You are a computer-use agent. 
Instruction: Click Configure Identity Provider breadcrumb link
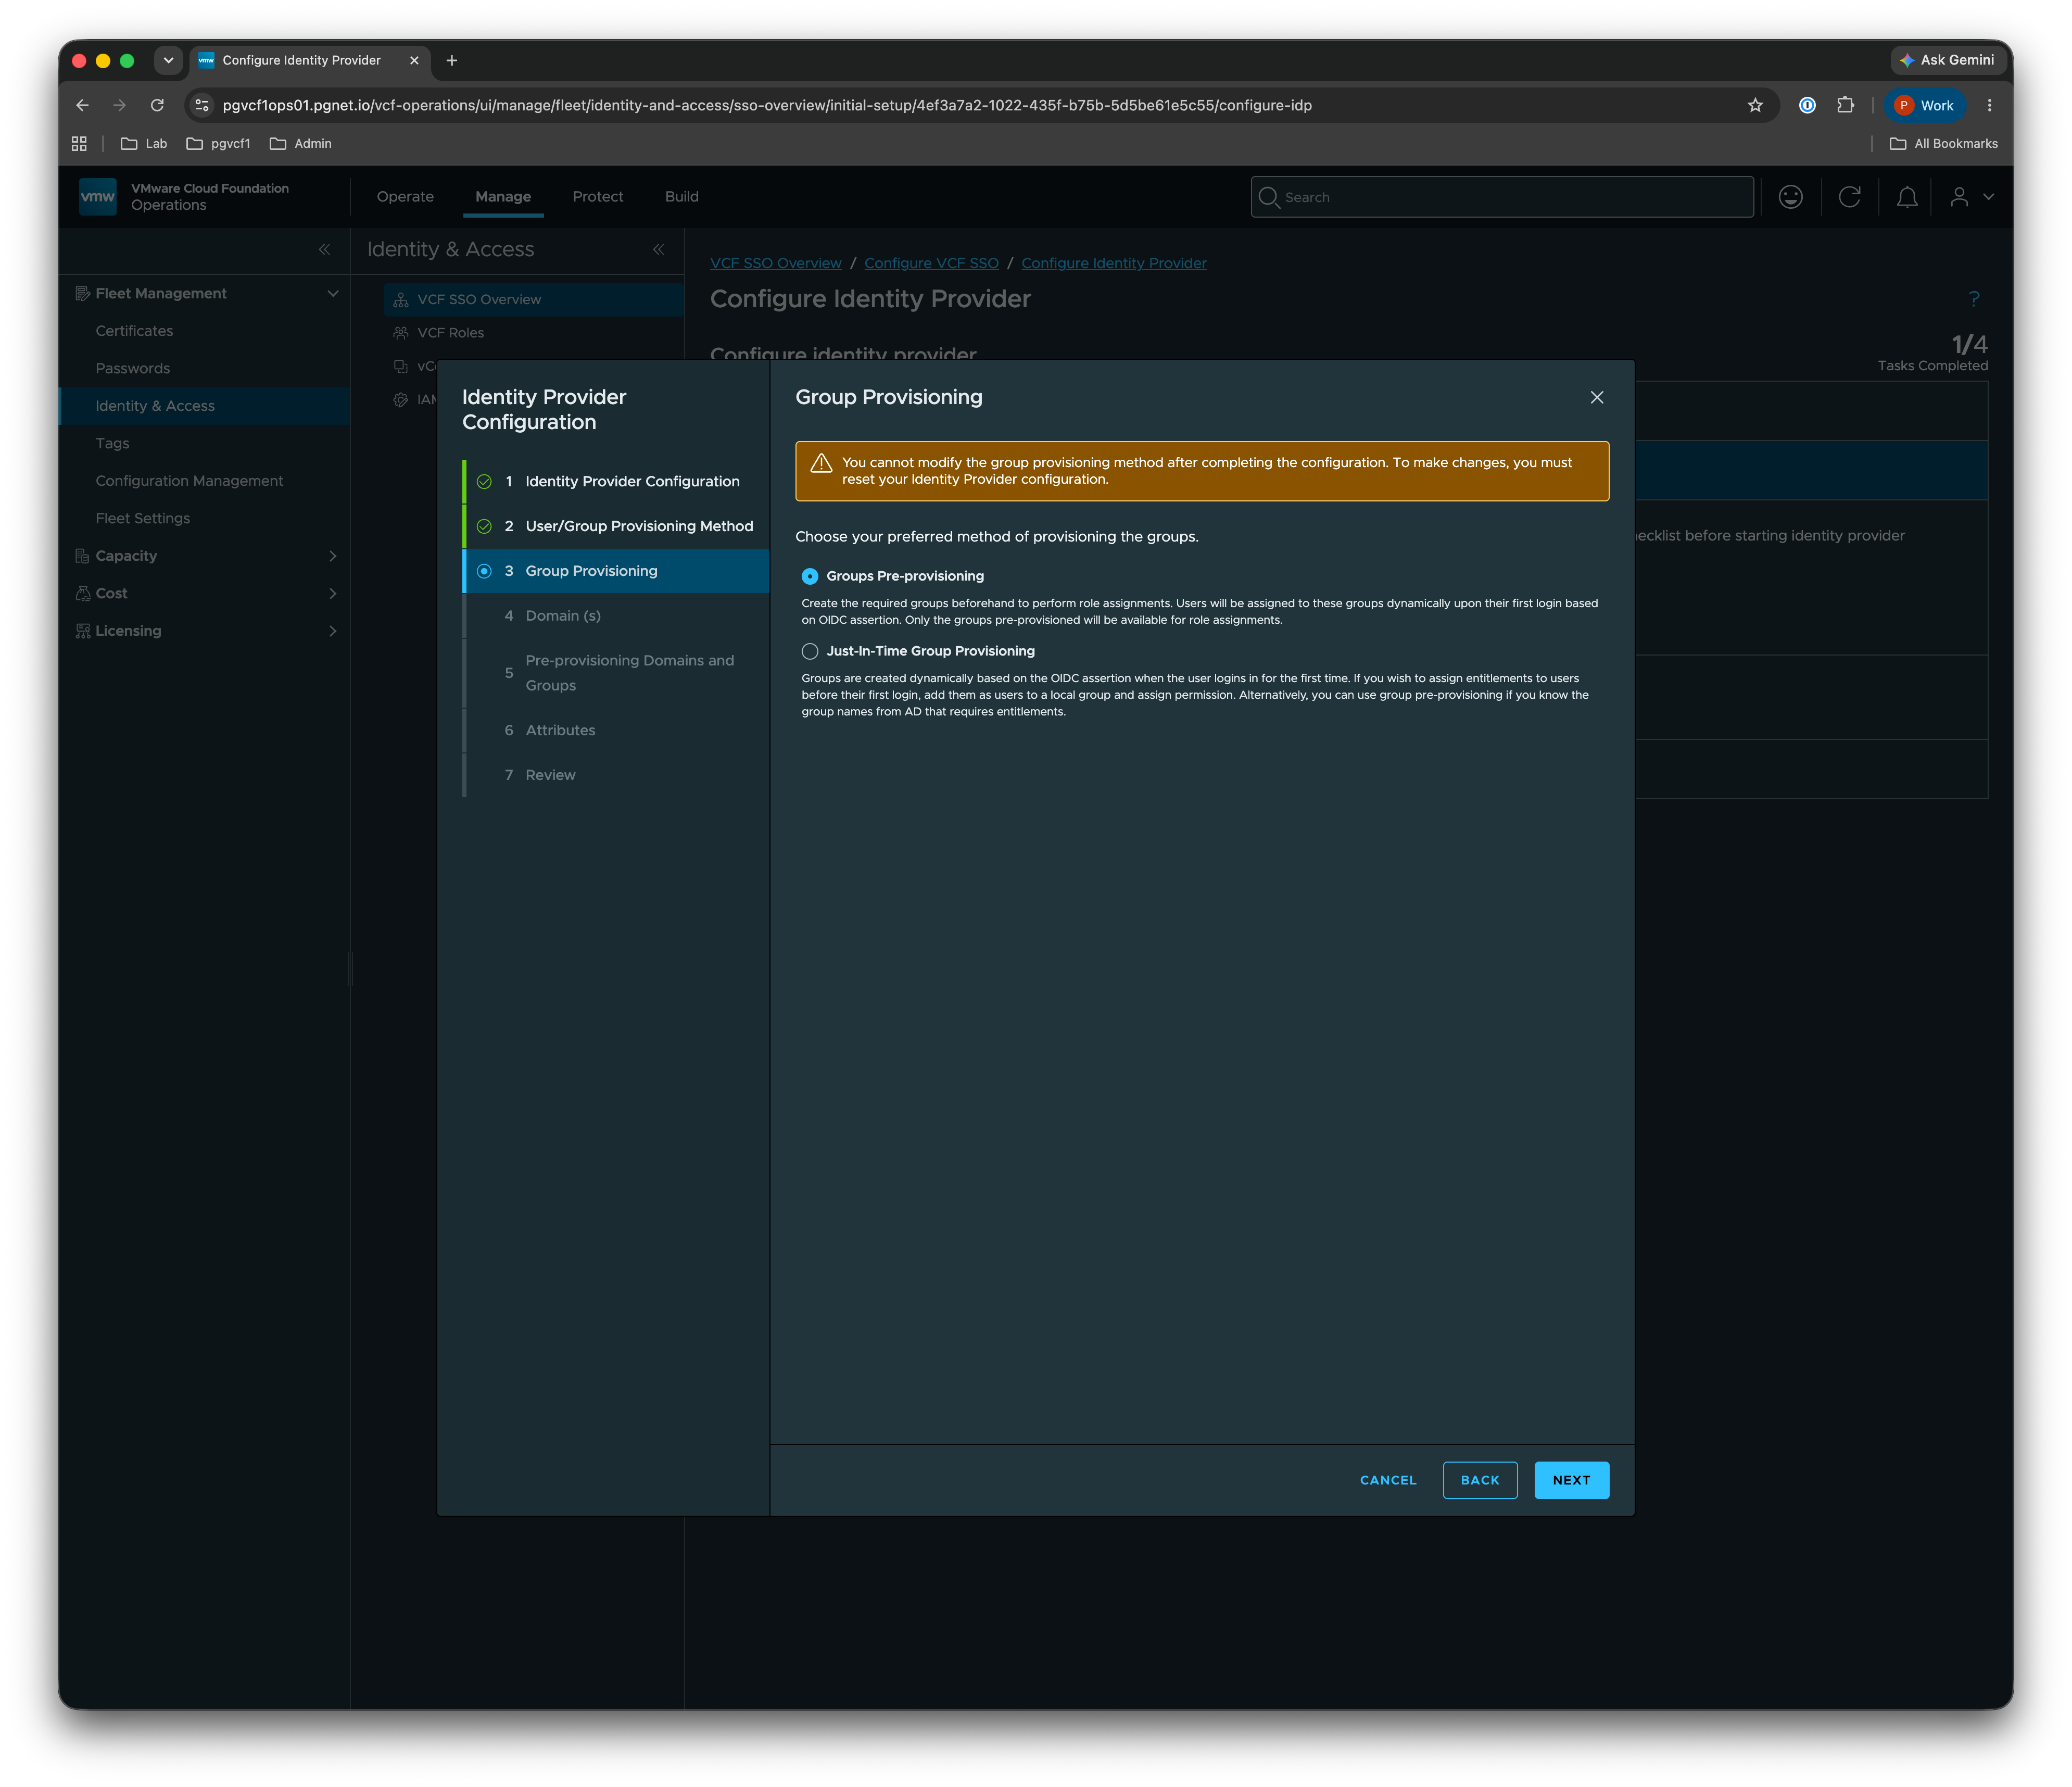[1113, 263]
